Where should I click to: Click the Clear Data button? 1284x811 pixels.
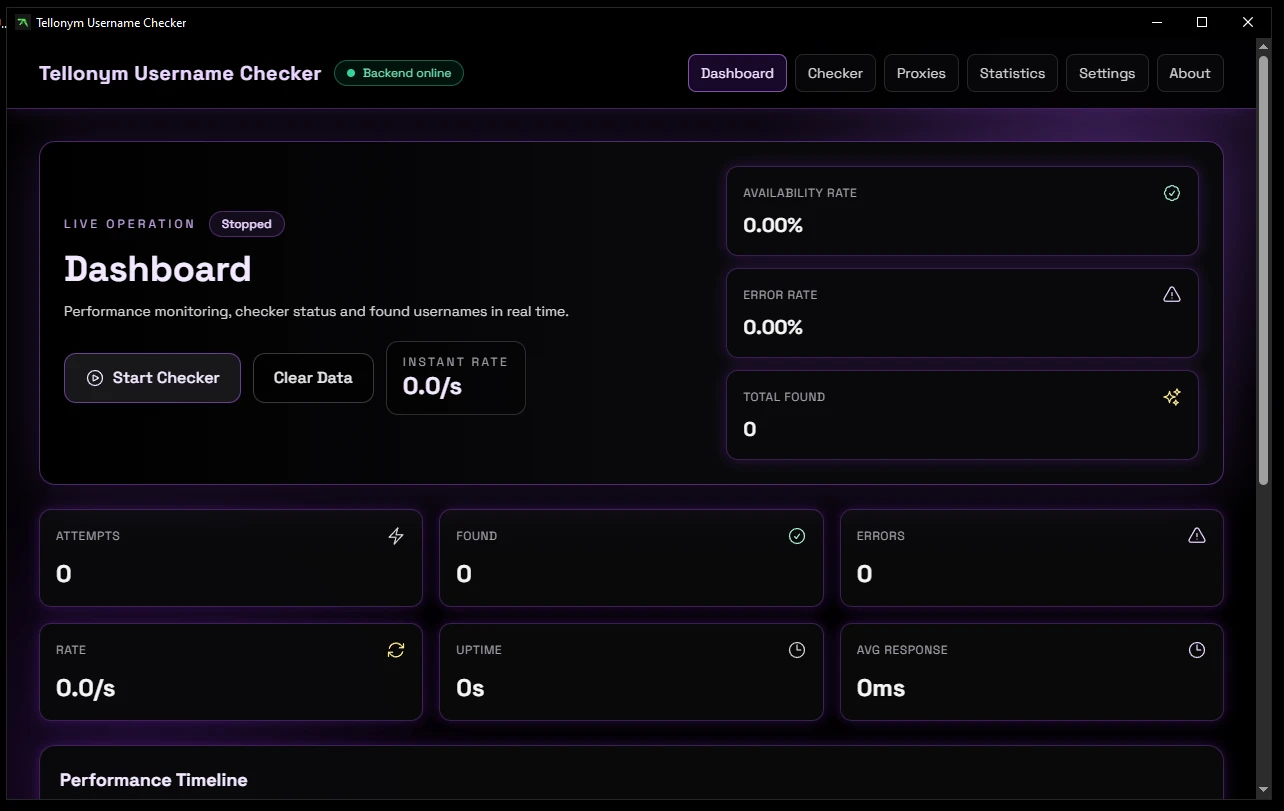tap(313, 378)
